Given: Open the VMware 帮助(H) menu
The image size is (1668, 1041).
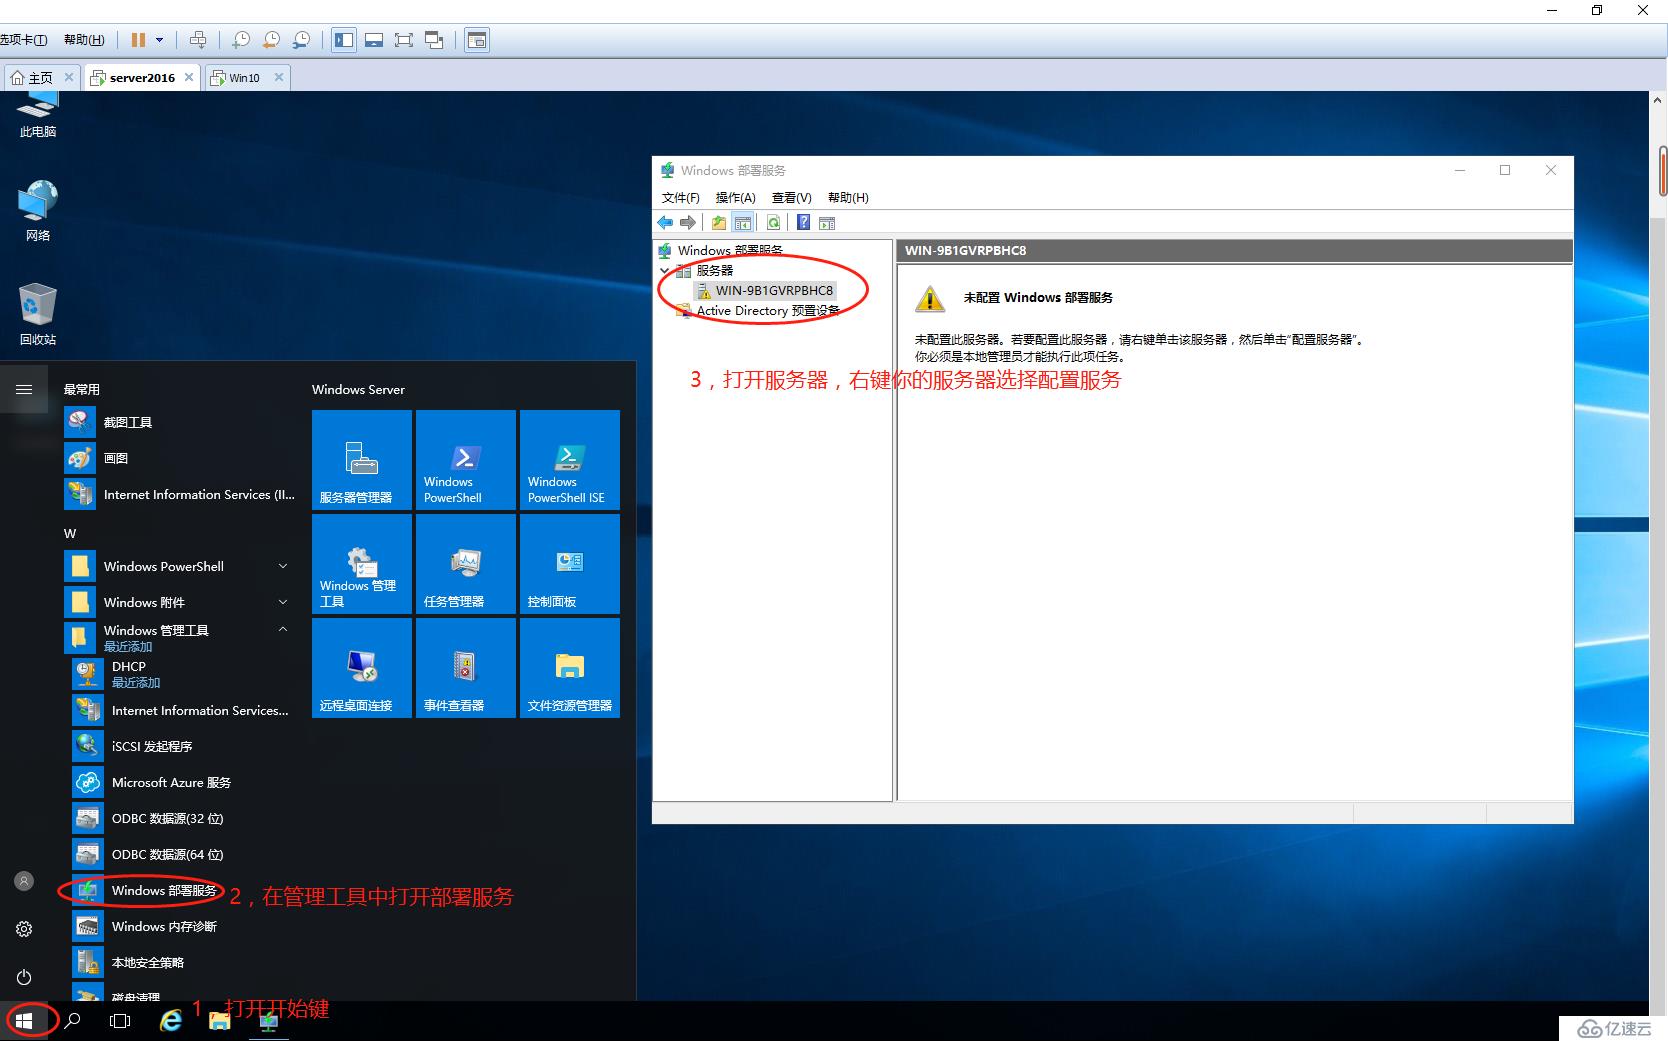Looking at the screenshot, I should pyautogui.click(x=84, y=40).
